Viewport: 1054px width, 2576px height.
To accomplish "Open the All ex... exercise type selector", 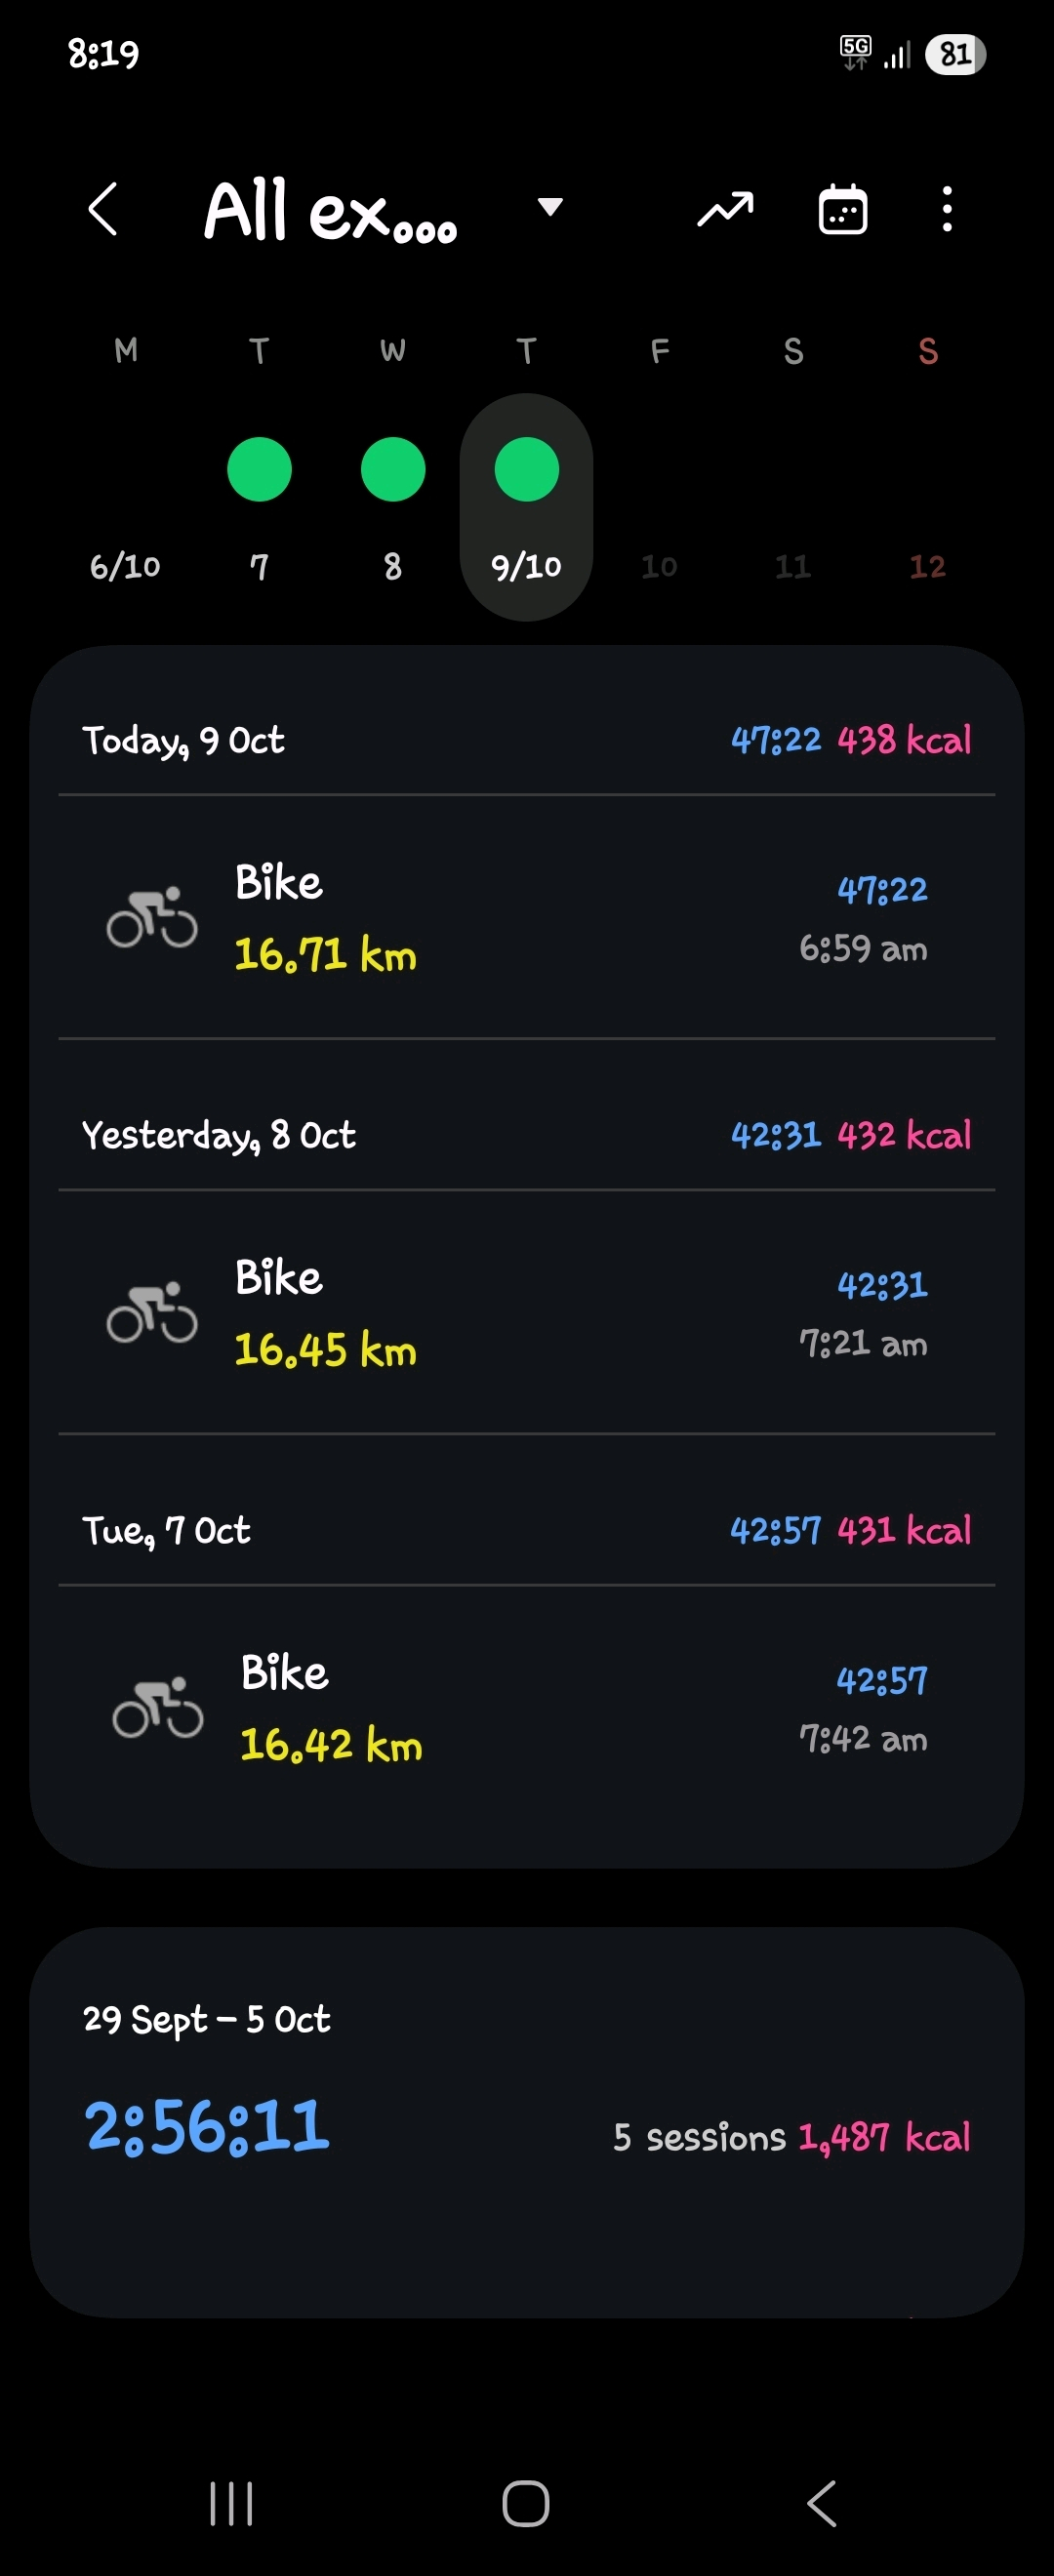I will [331, 211].
